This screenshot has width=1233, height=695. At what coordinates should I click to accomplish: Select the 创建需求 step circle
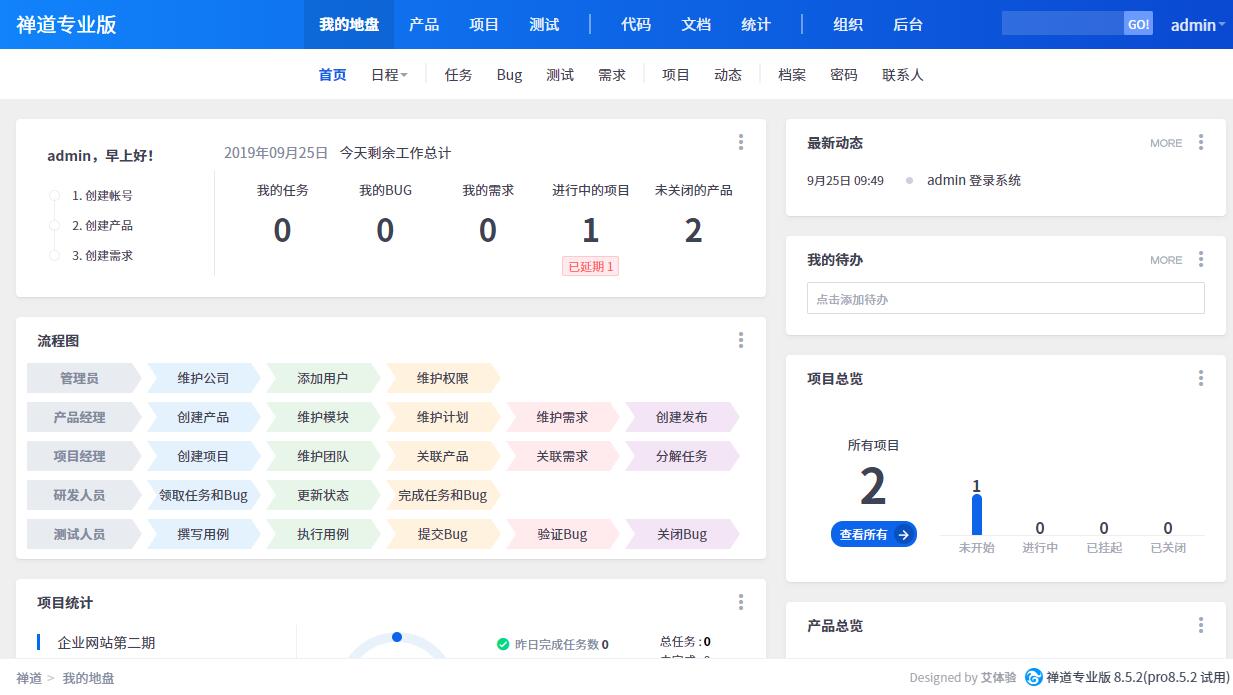click(x=55, y=256)
